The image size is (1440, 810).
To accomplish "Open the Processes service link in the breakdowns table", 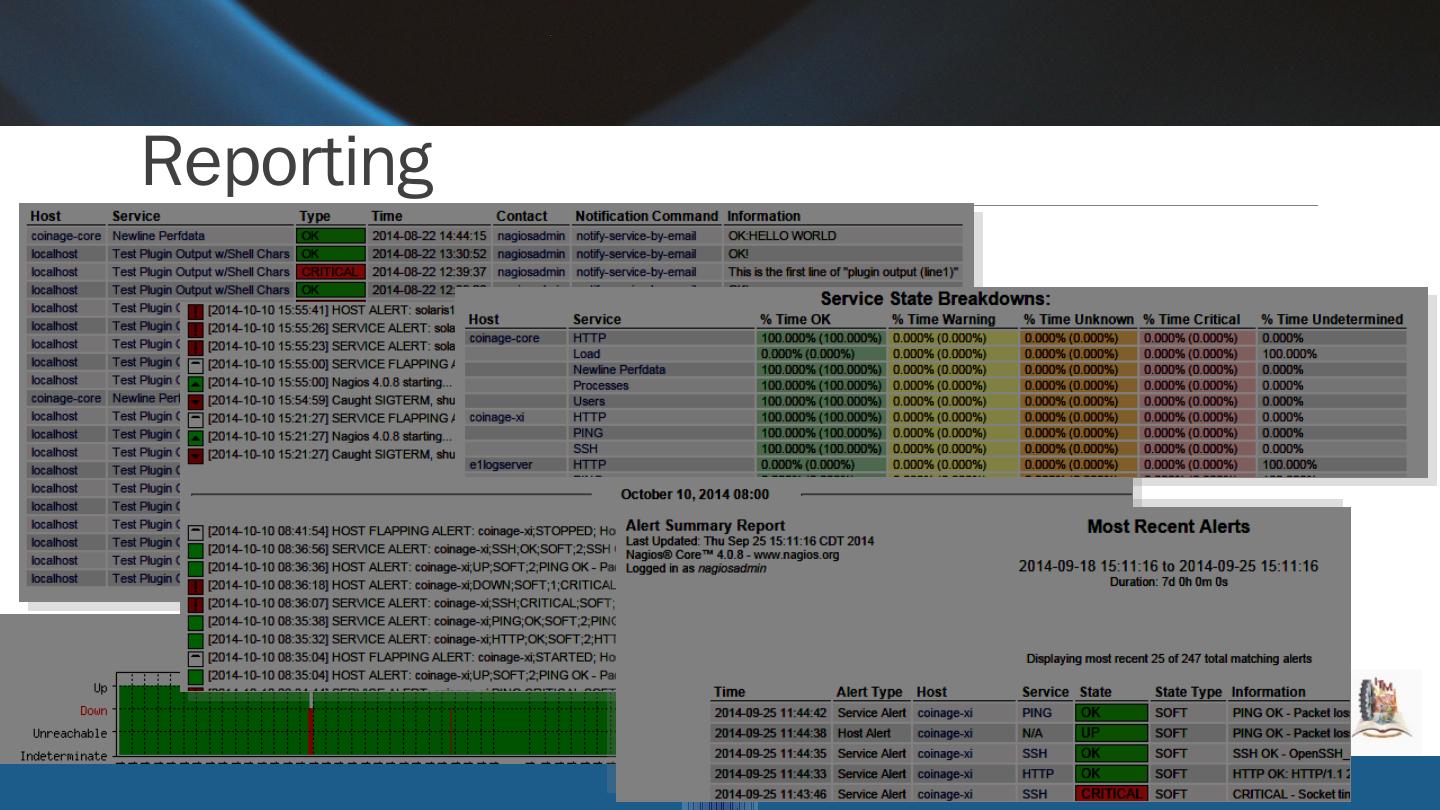I will (601, 386).
